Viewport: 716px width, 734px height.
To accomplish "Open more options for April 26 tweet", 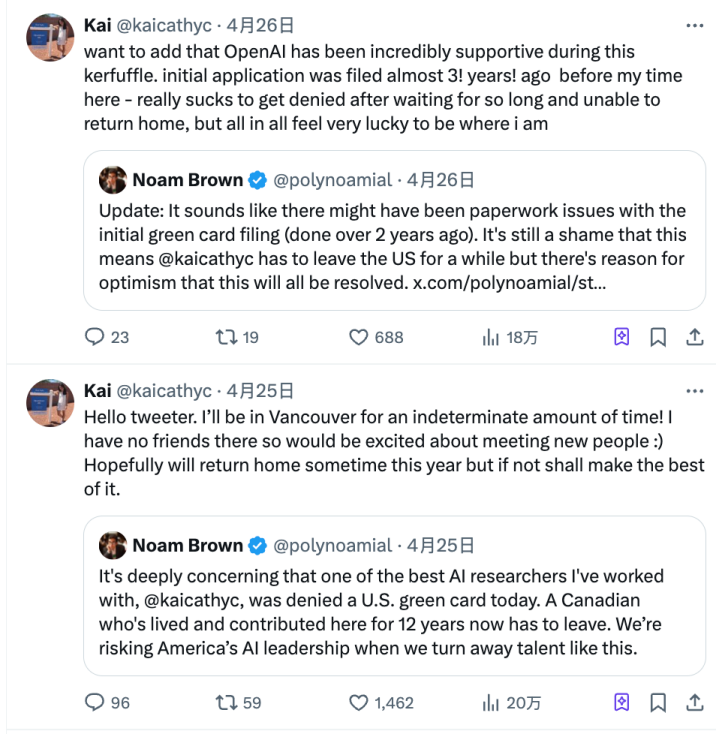I will pyautogui.click(x=694, y=25).
